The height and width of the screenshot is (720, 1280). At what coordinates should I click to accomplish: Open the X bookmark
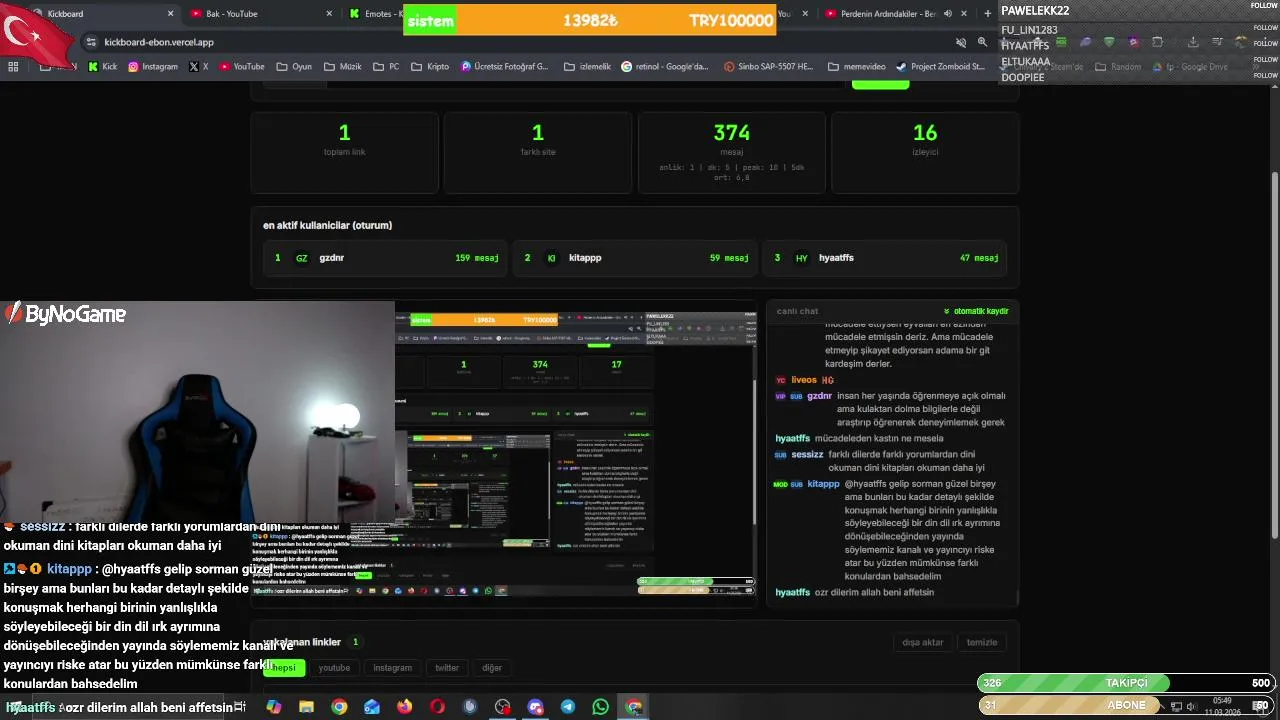(199, 67)
